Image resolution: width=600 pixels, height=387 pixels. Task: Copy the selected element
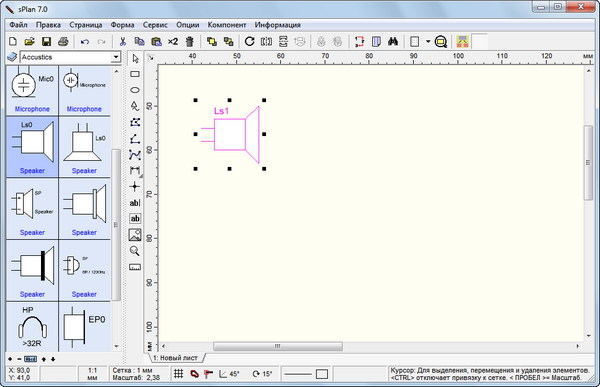(x=139, y=41)
